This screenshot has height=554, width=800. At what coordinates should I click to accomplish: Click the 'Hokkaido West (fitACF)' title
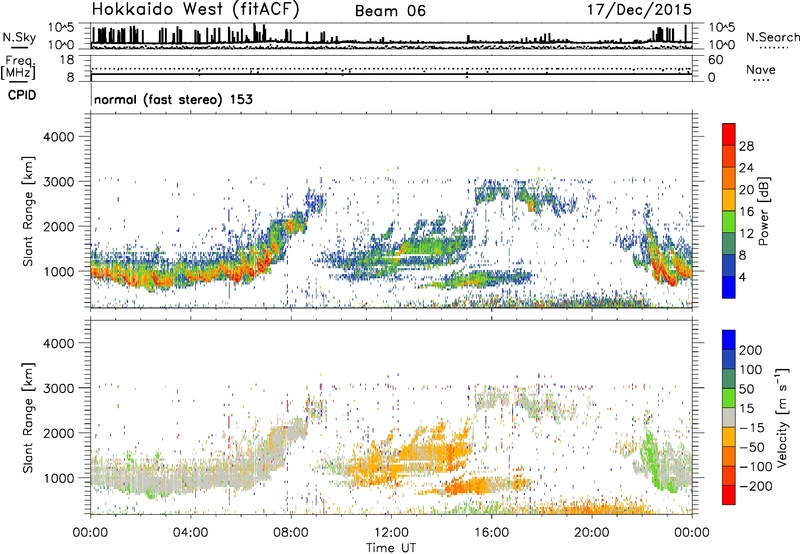click(195, 10)
